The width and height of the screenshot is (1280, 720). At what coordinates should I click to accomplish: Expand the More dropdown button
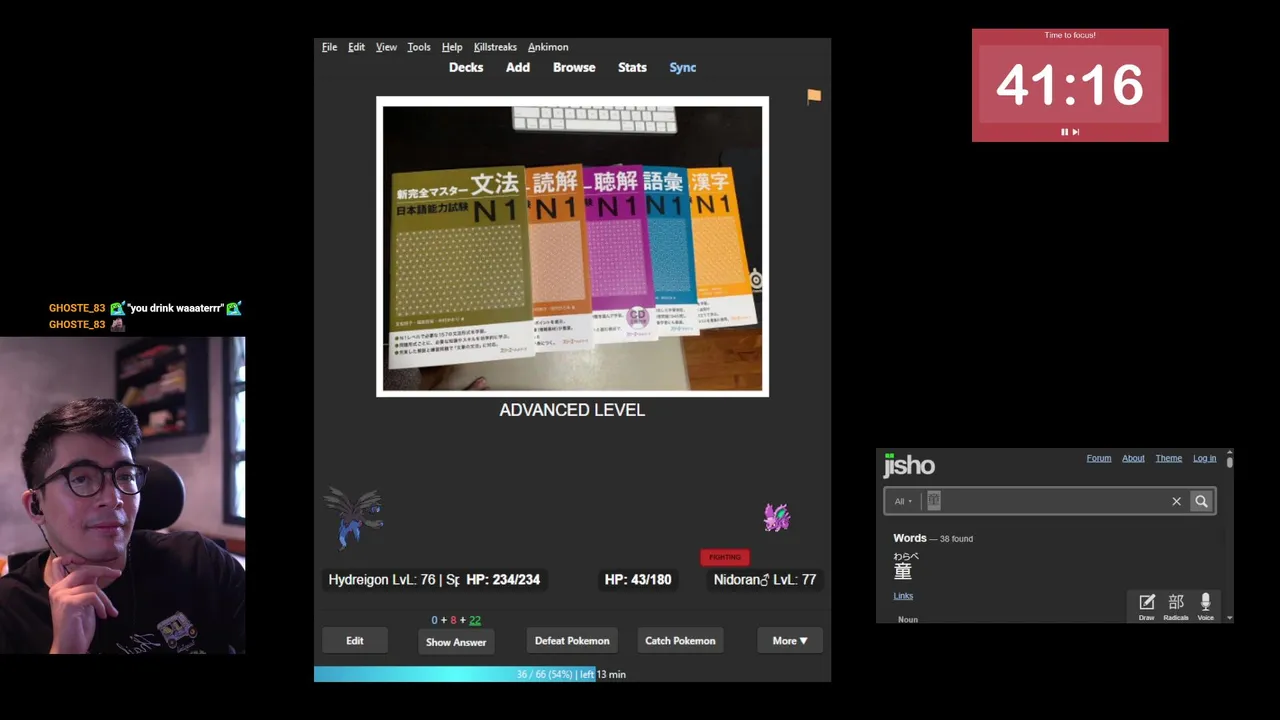click(790, 641)
